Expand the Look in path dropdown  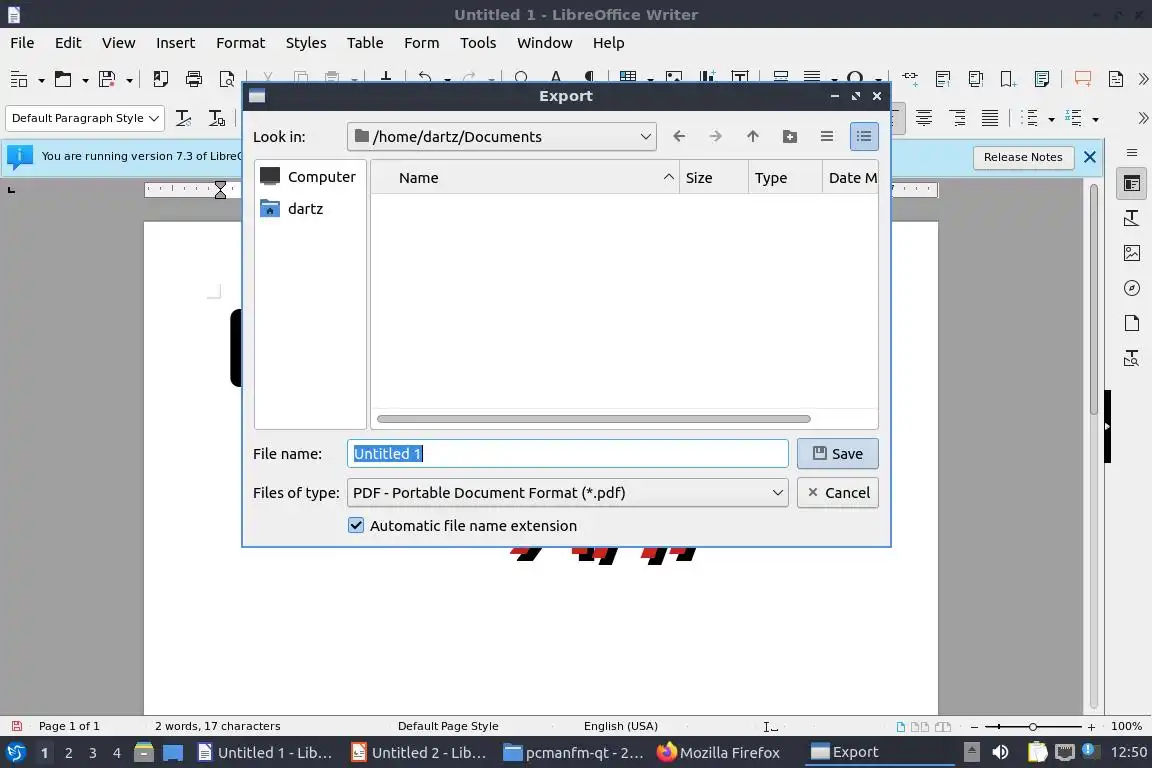point(502,137)
